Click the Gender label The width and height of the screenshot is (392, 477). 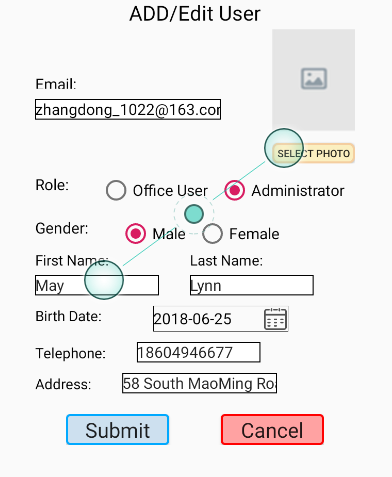pos(62,229)
